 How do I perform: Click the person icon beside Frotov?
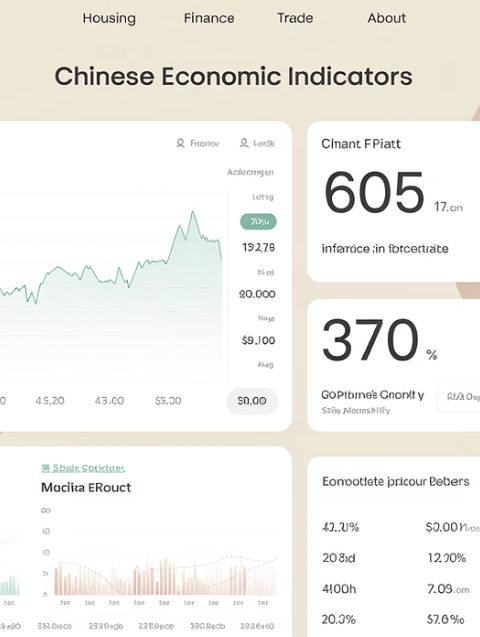[x=180, y=143]
